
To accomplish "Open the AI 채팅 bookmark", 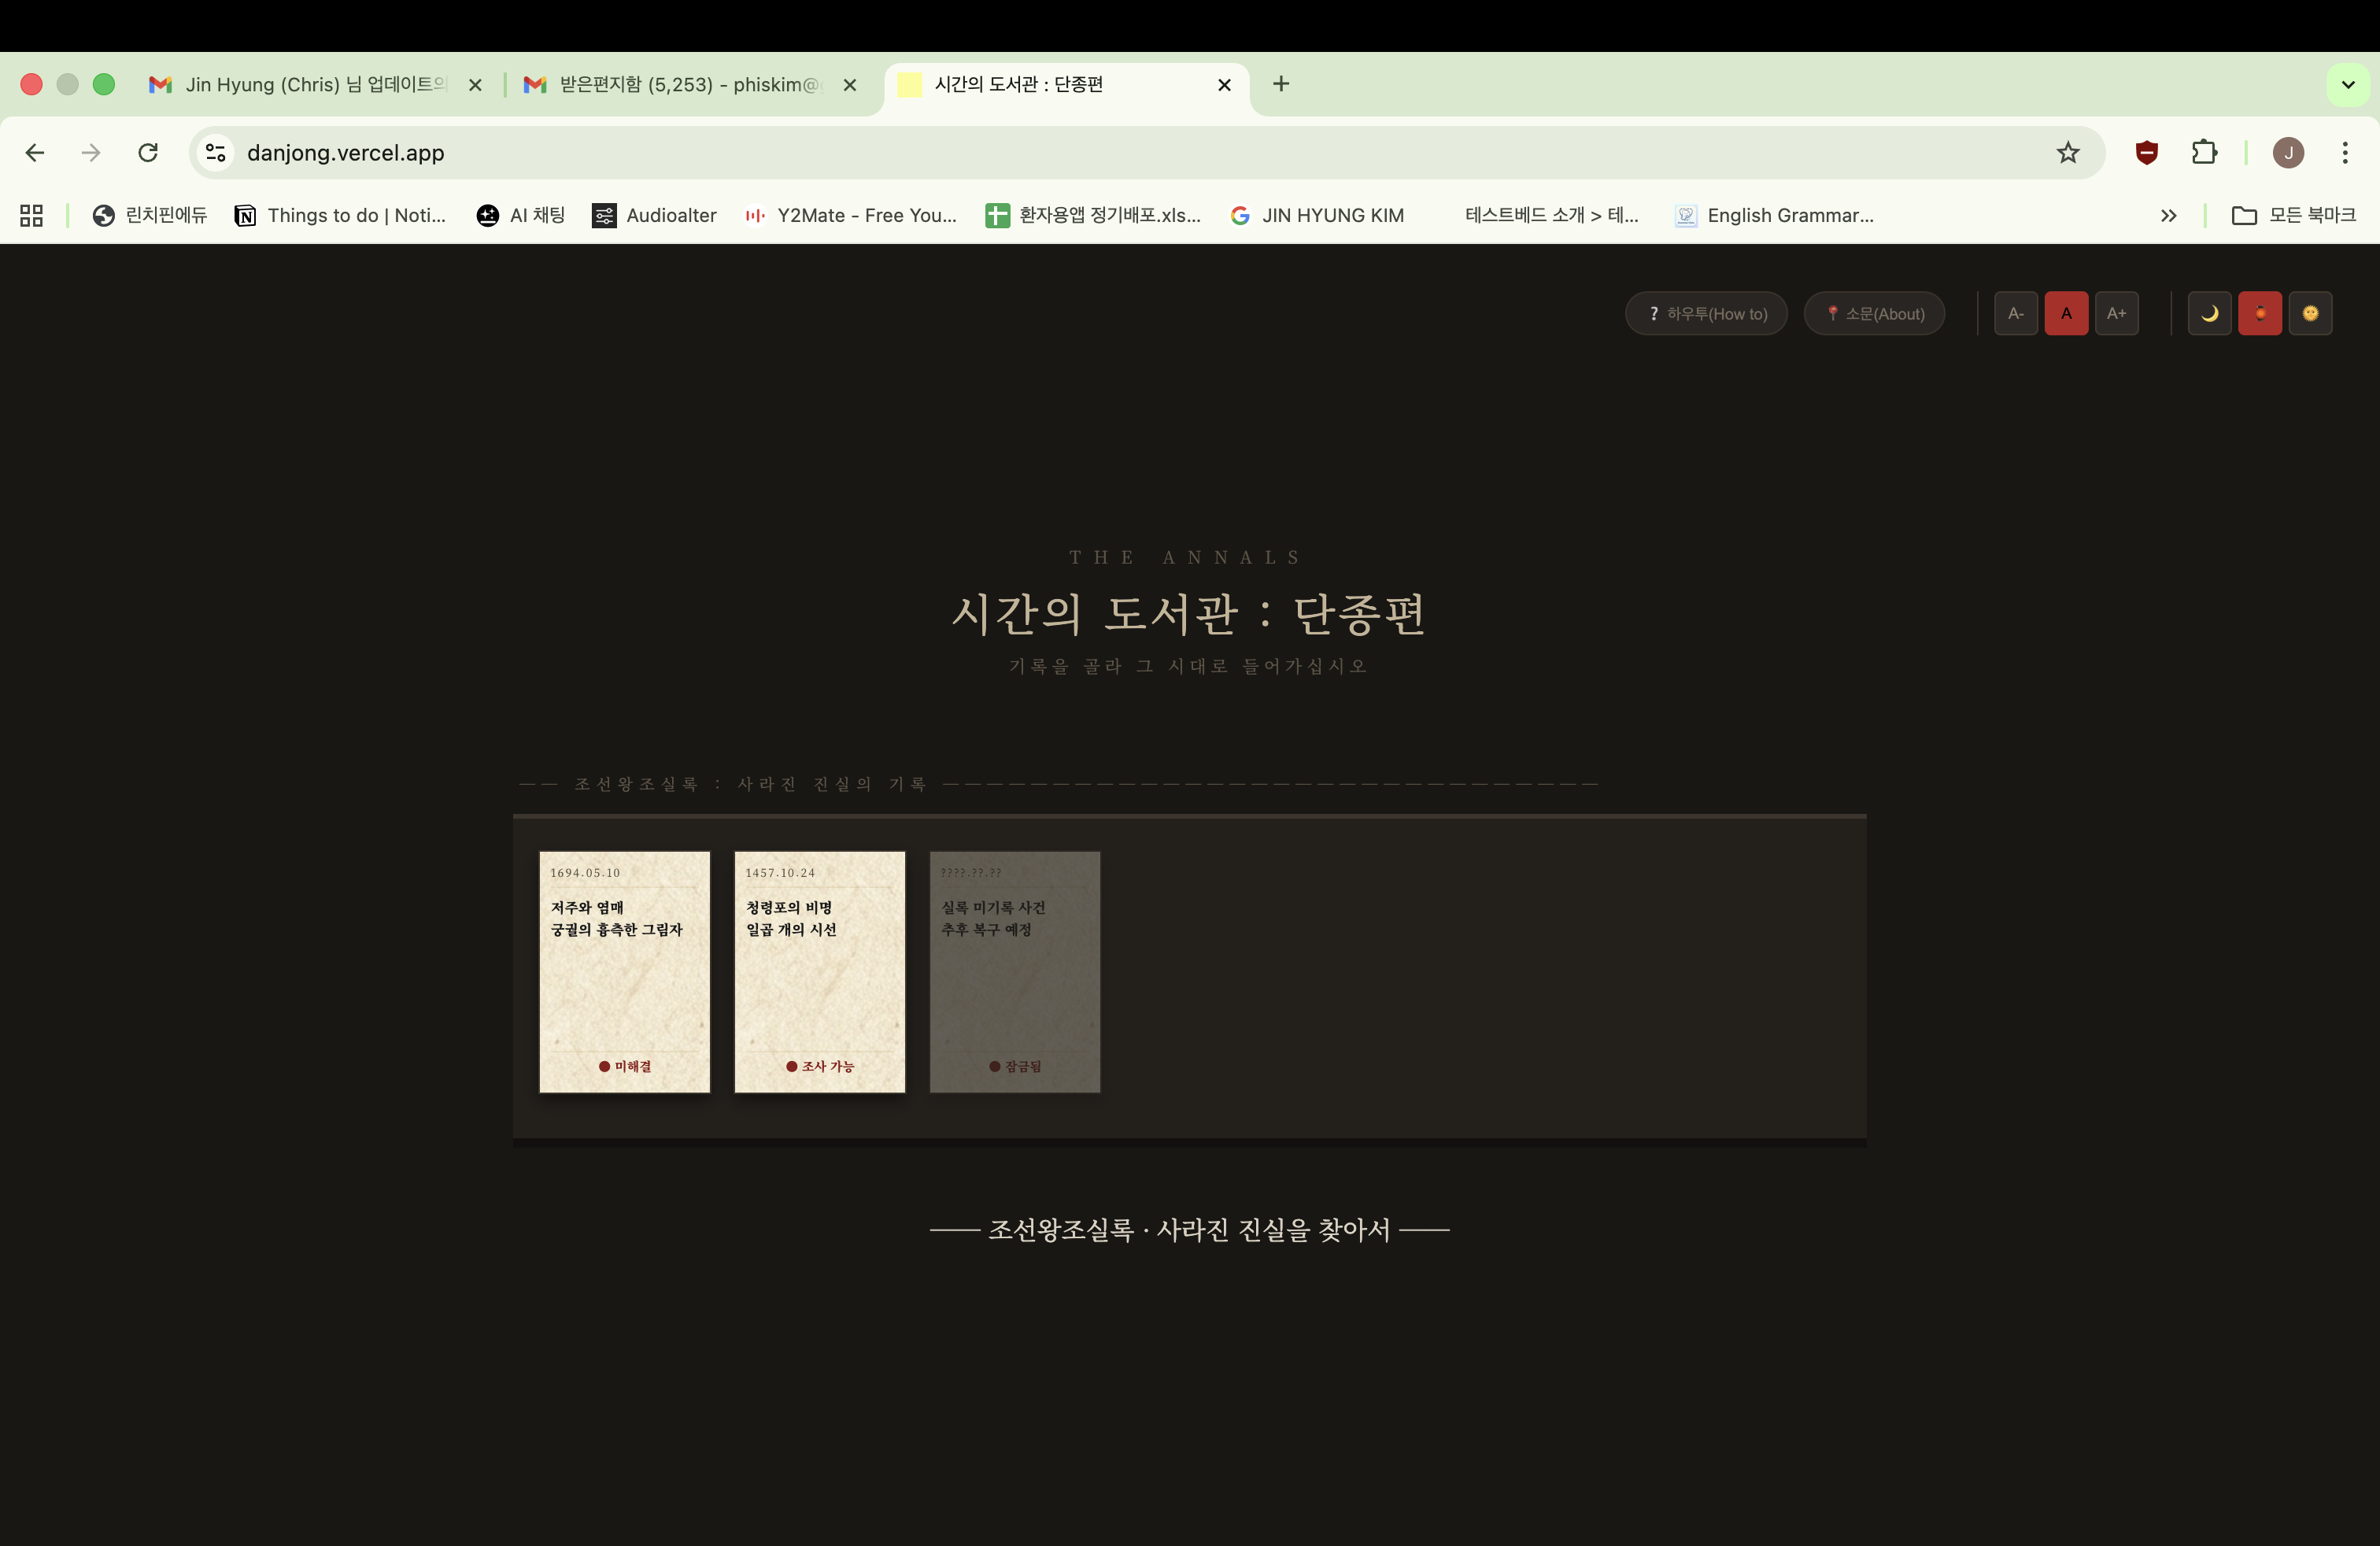I will [x=521, y=215].
